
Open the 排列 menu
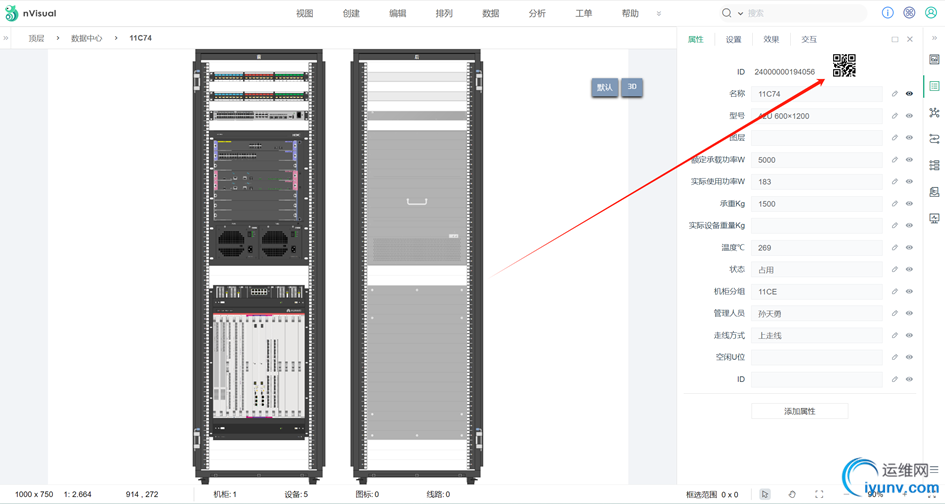pyautogui.click(x=444, y=13)
